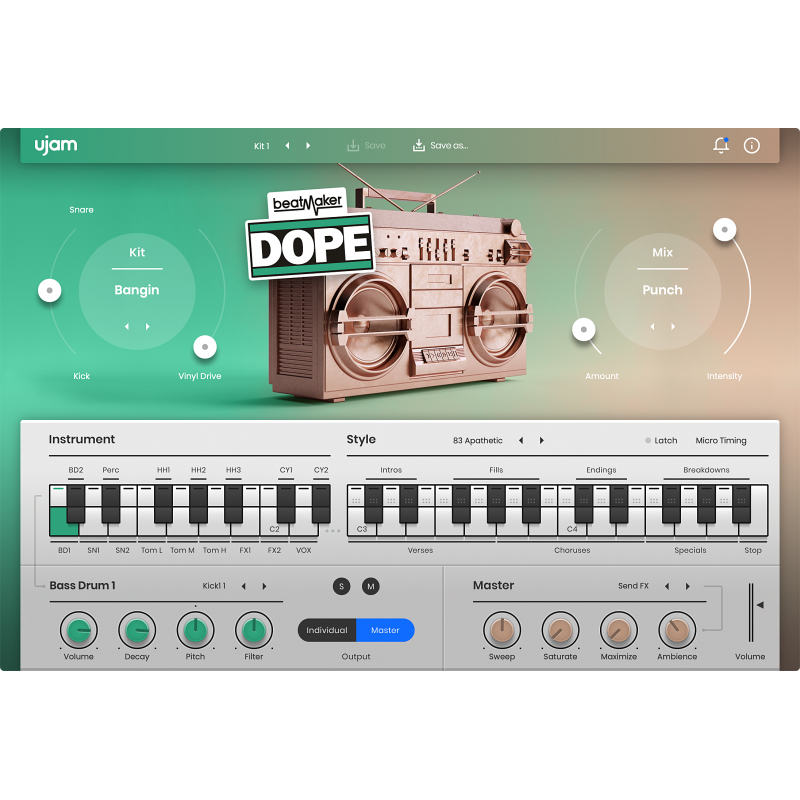Screen dimensions: 800x800
Task: Click the ujam logo
Action: (55, 146)
